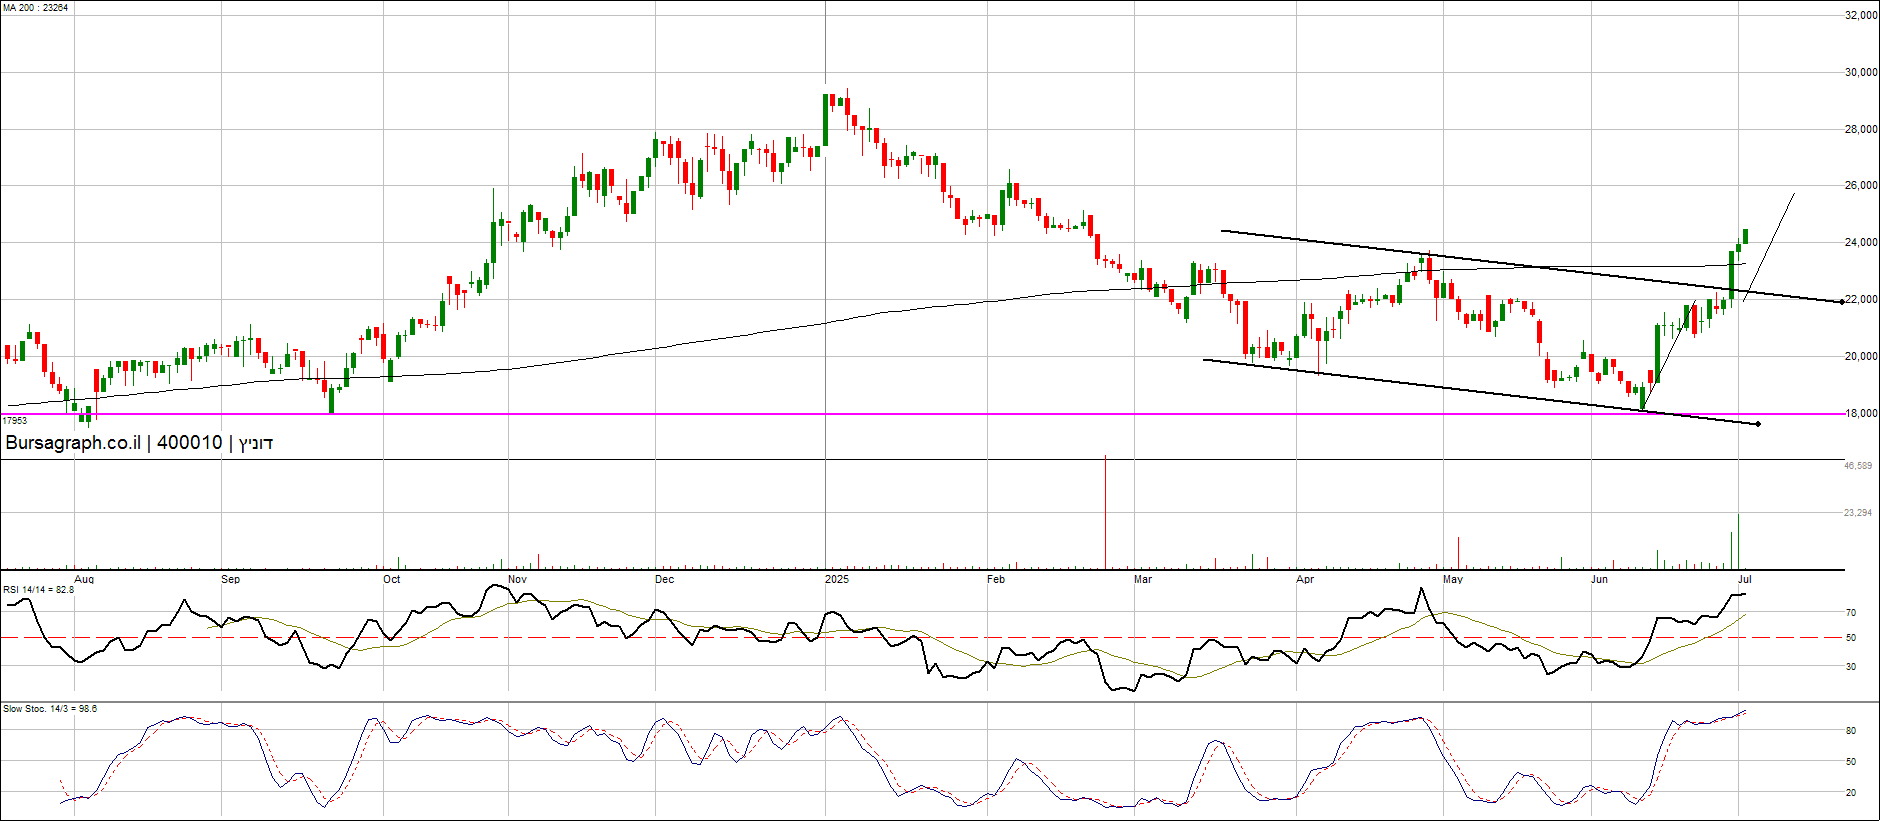Click the 46,589 volume axis label
Image resolution: width=1880 pixels, height=821 pixels.
pos(1858,466)
